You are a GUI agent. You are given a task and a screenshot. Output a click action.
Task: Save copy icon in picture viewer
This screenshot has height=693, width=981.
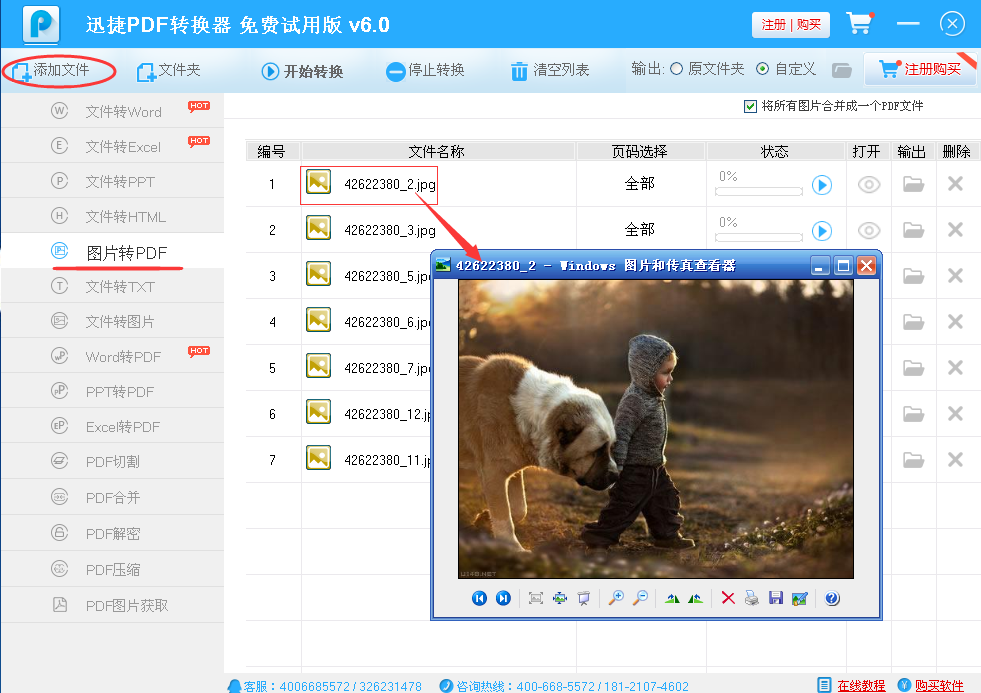(x=776, y=599)
